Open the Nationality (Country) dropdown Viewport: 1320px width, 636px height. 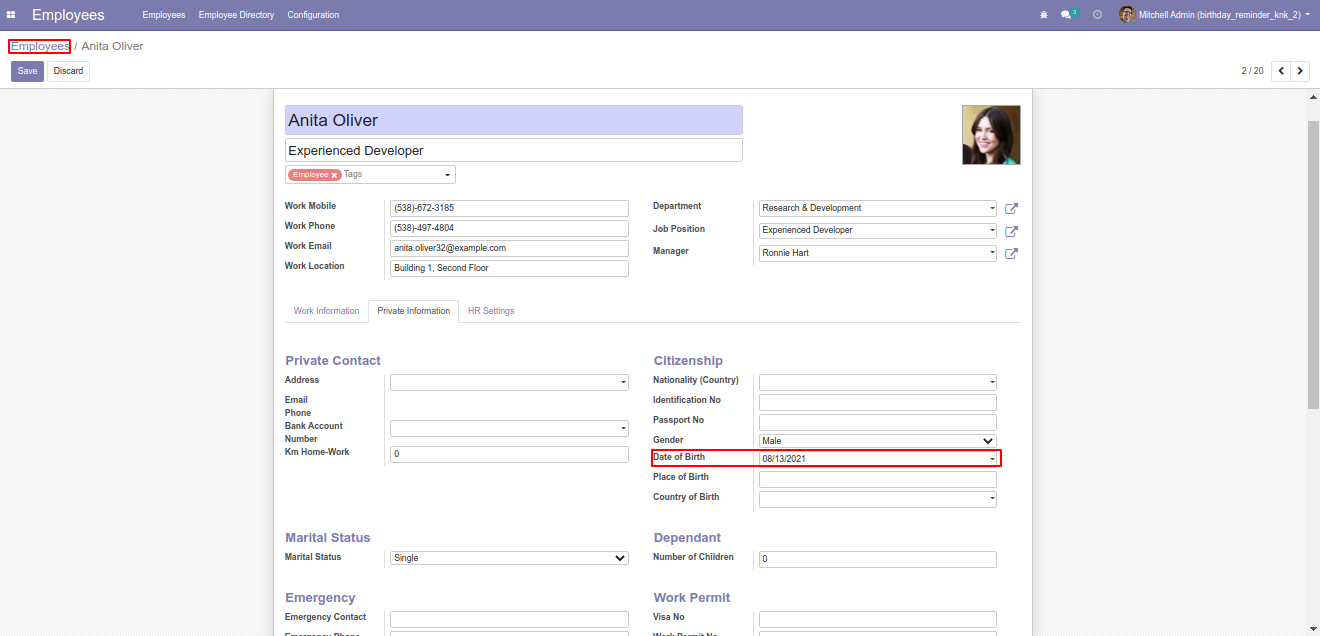pos(878,382)
